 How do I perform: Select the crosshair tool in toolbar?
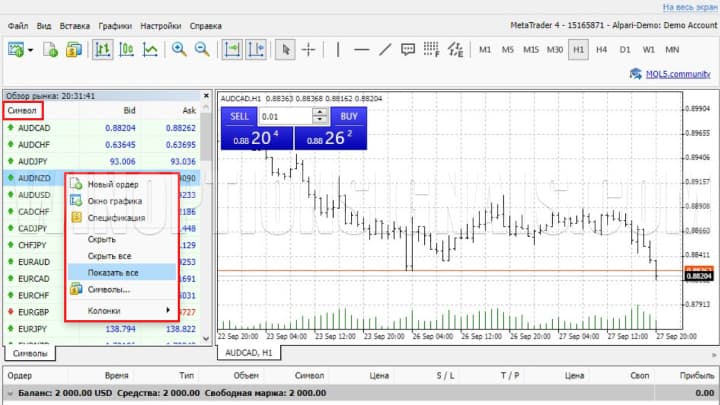[x=309, y=49]
